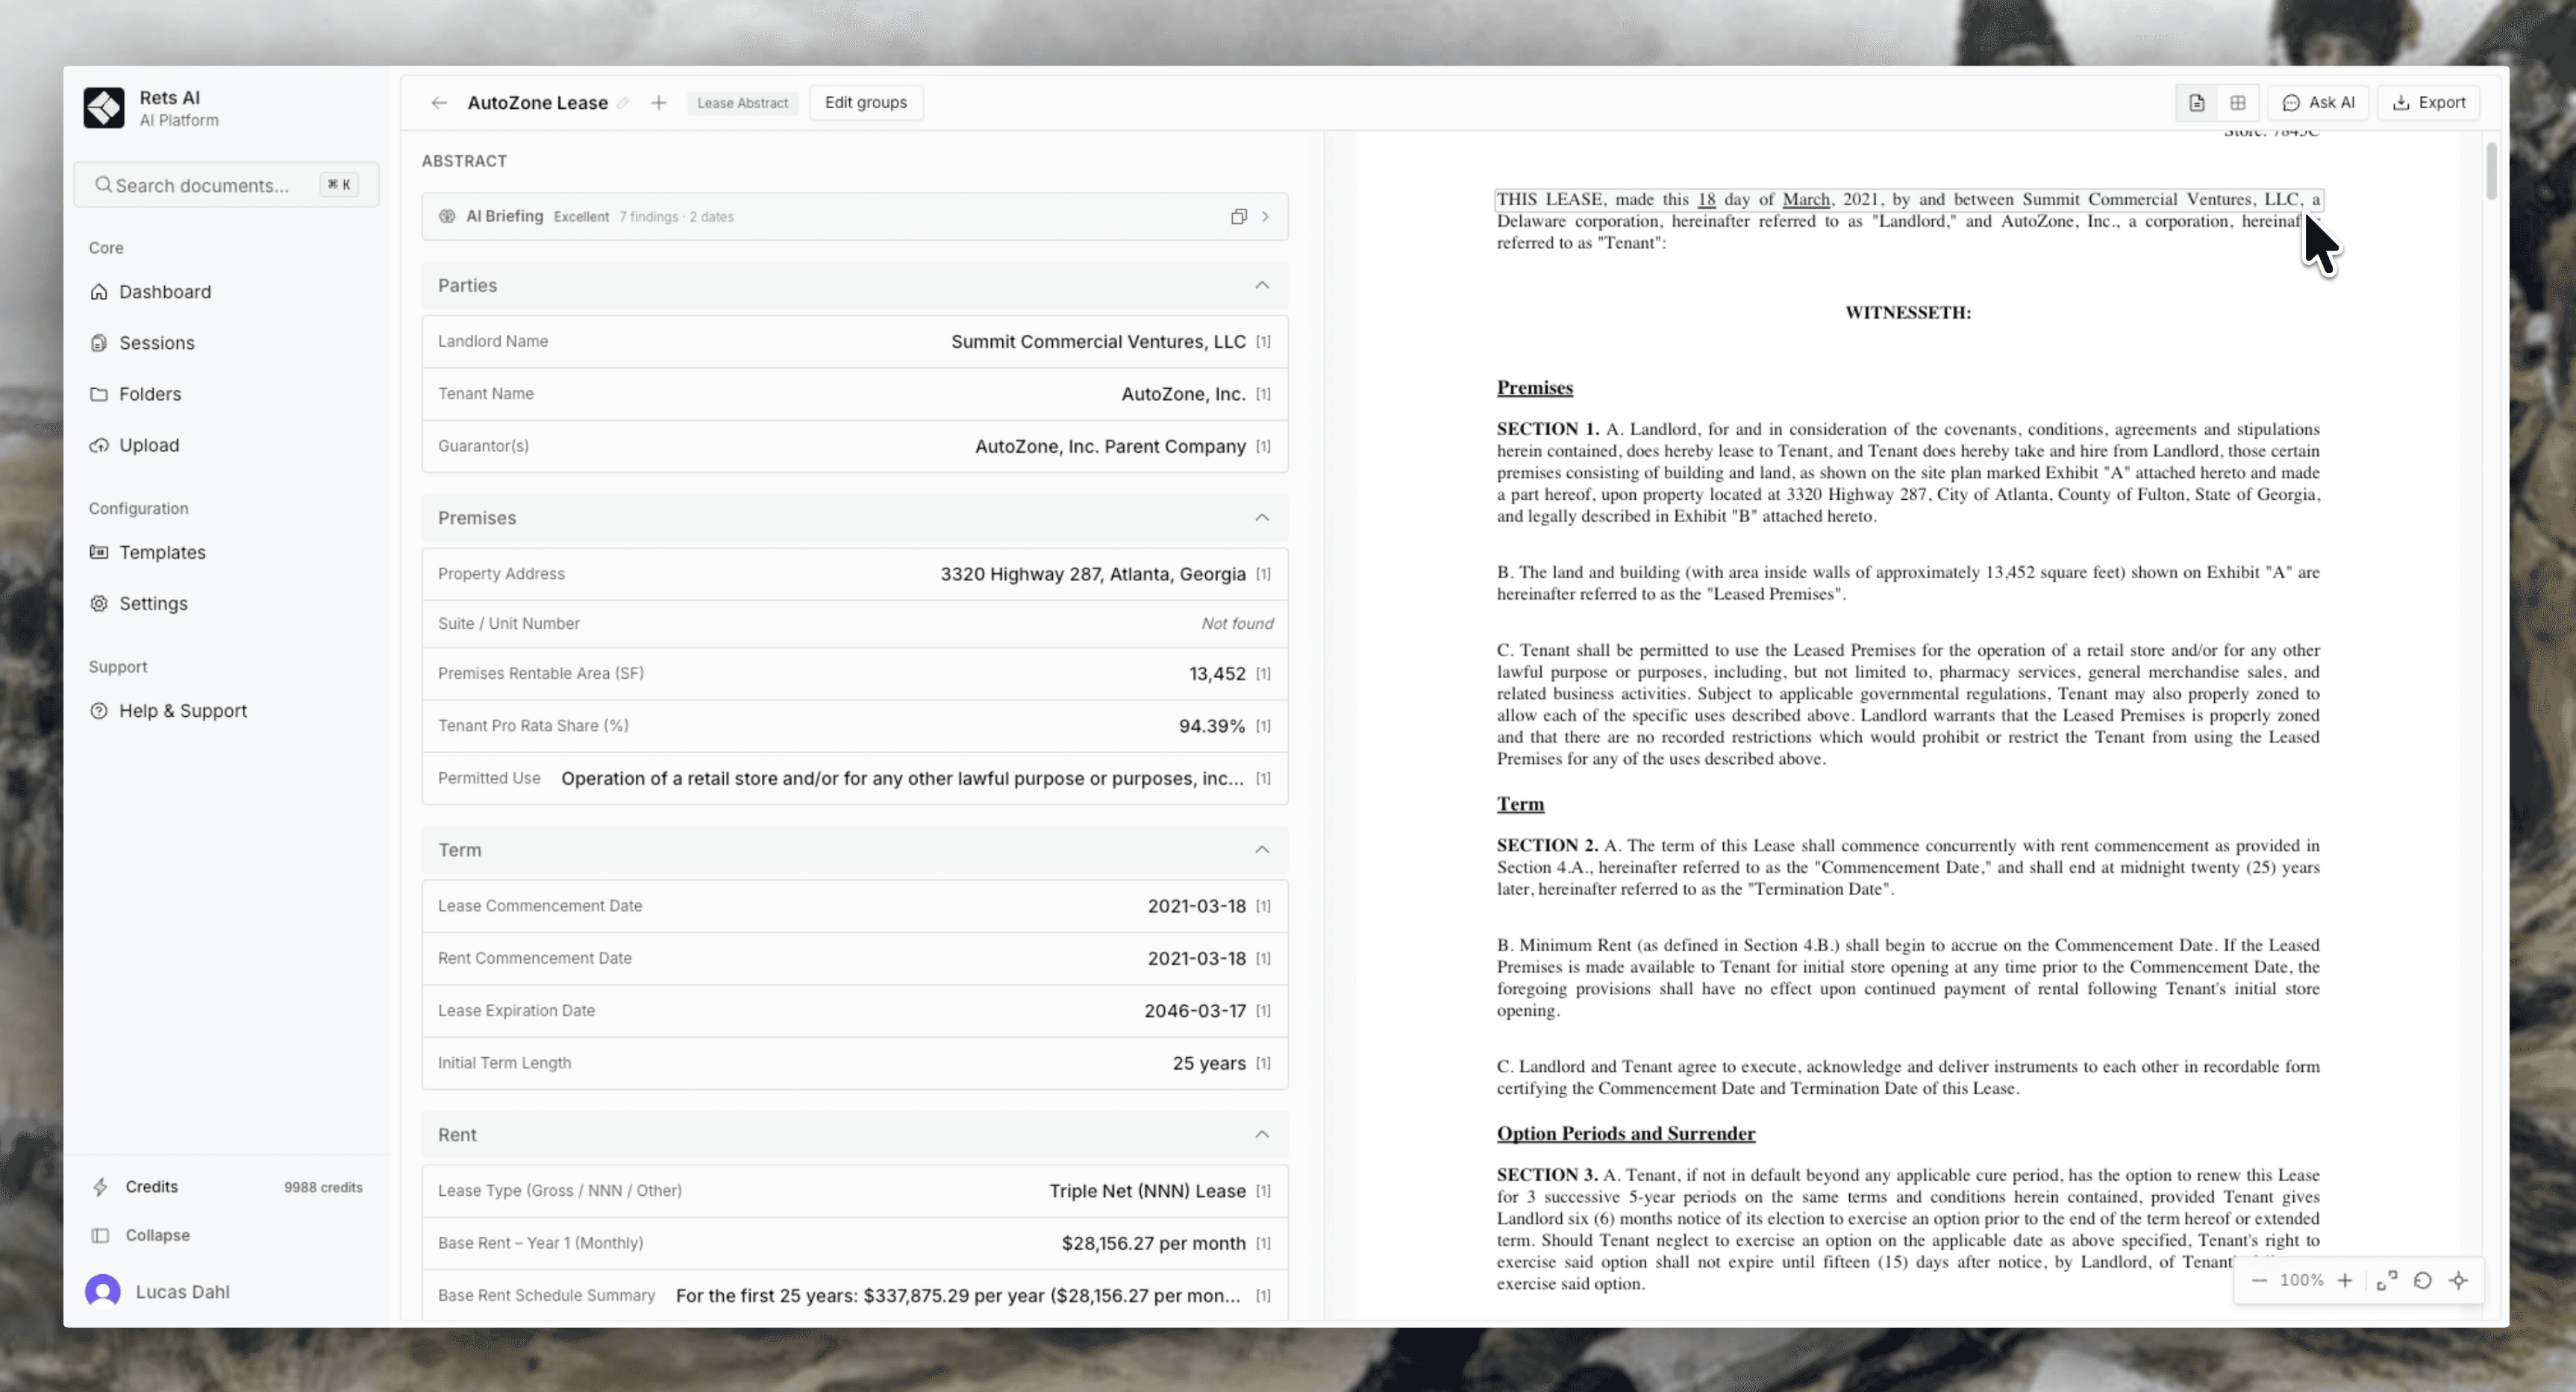Collapse the Parties section
The width and height of the screenshot is (2576, 1392).
(x=1262, y=286)
